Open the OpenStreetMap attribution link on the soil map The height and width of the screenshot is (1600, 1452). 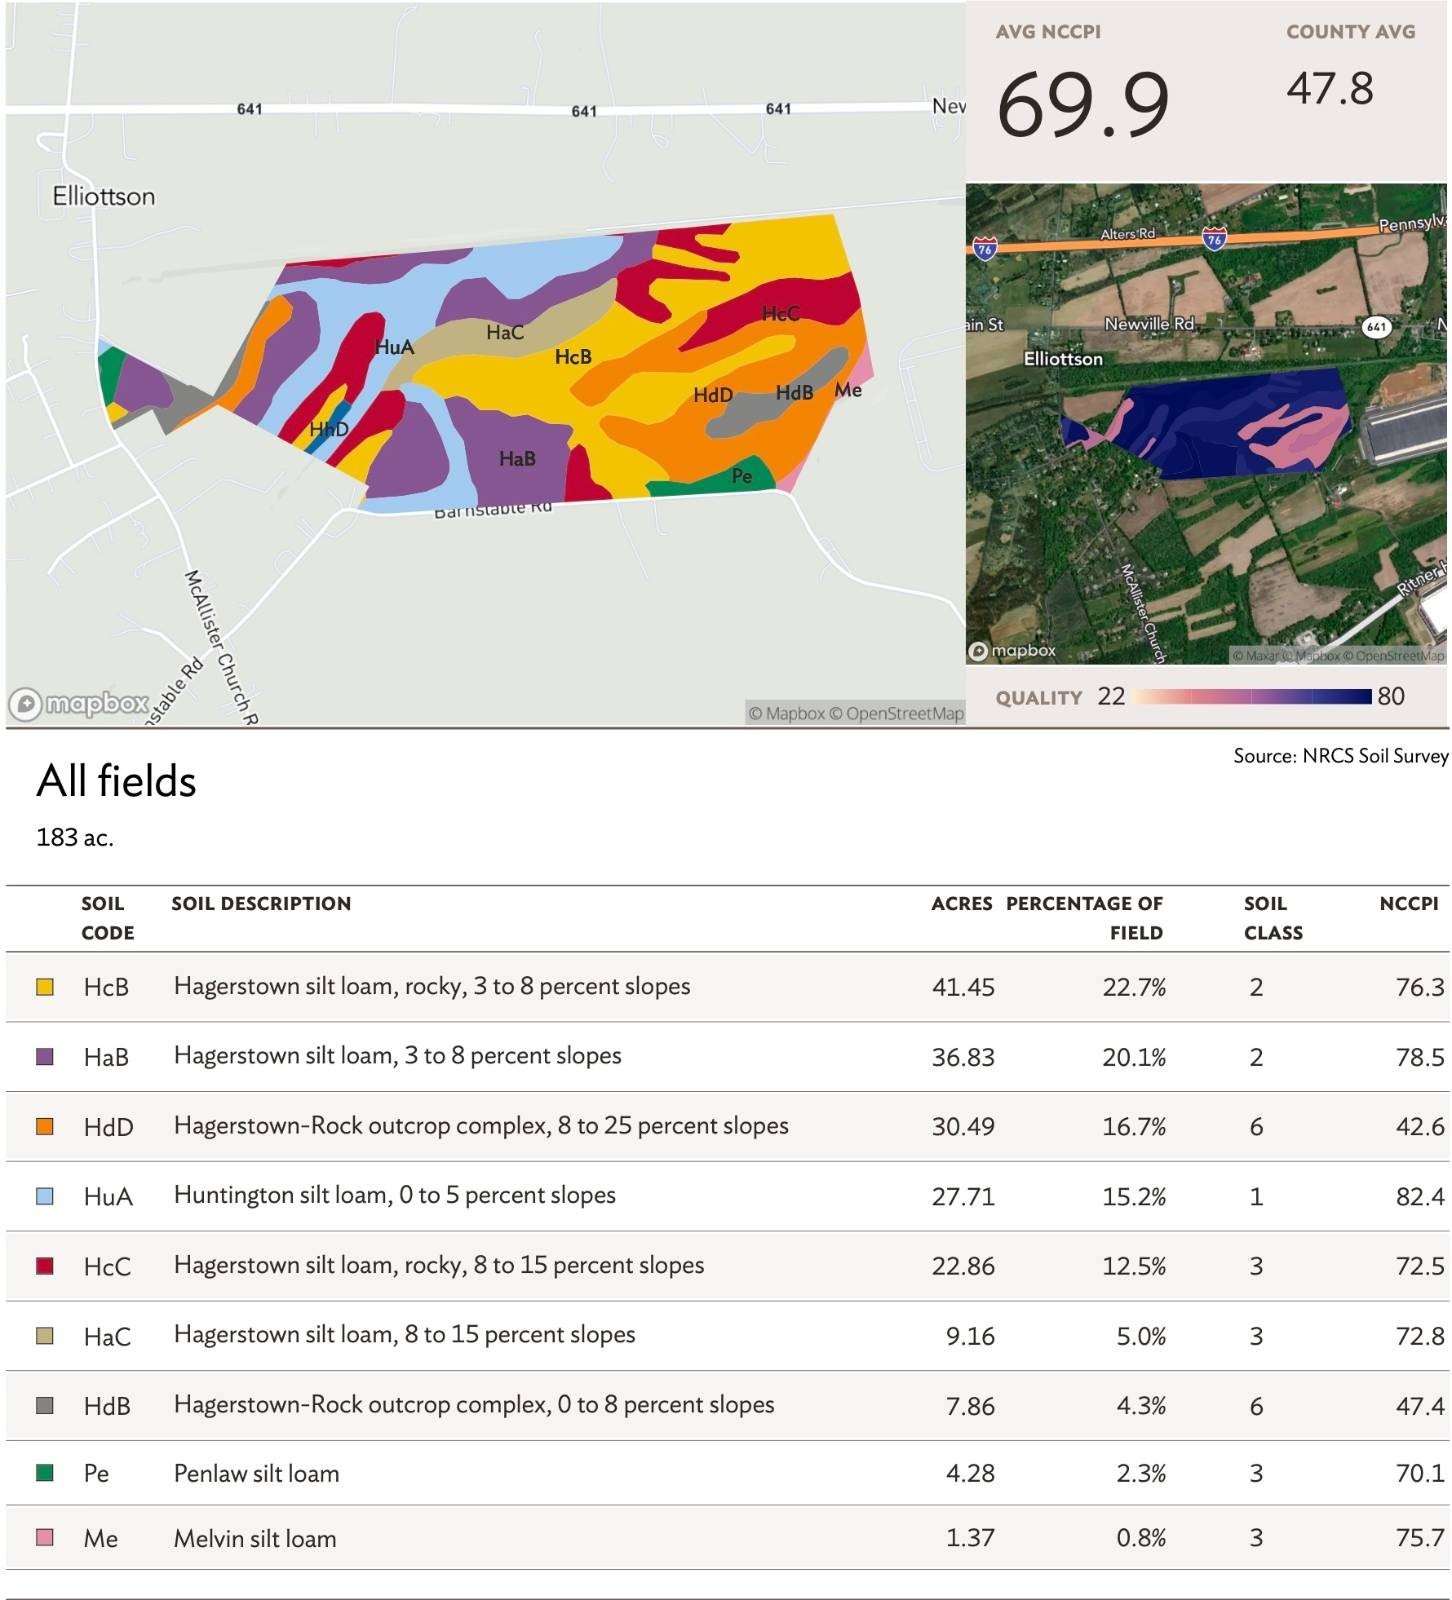point(897,713)
